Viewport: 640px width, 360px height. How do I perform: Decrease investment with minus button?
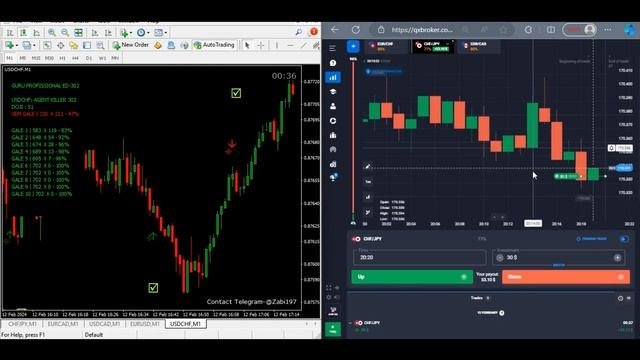point(500,258)
